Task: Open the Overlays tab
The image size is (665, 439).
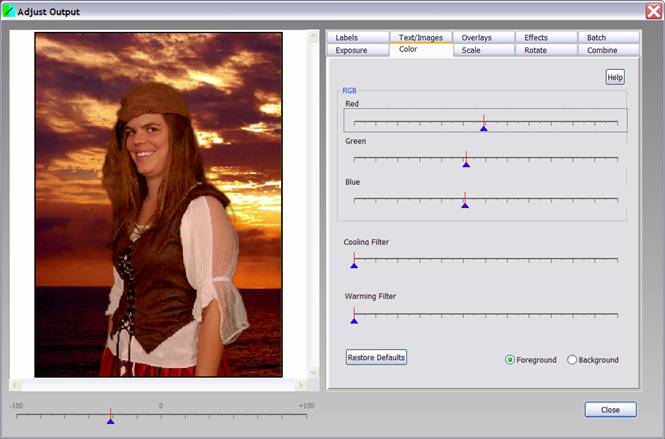Action: [x=483, y=37]
